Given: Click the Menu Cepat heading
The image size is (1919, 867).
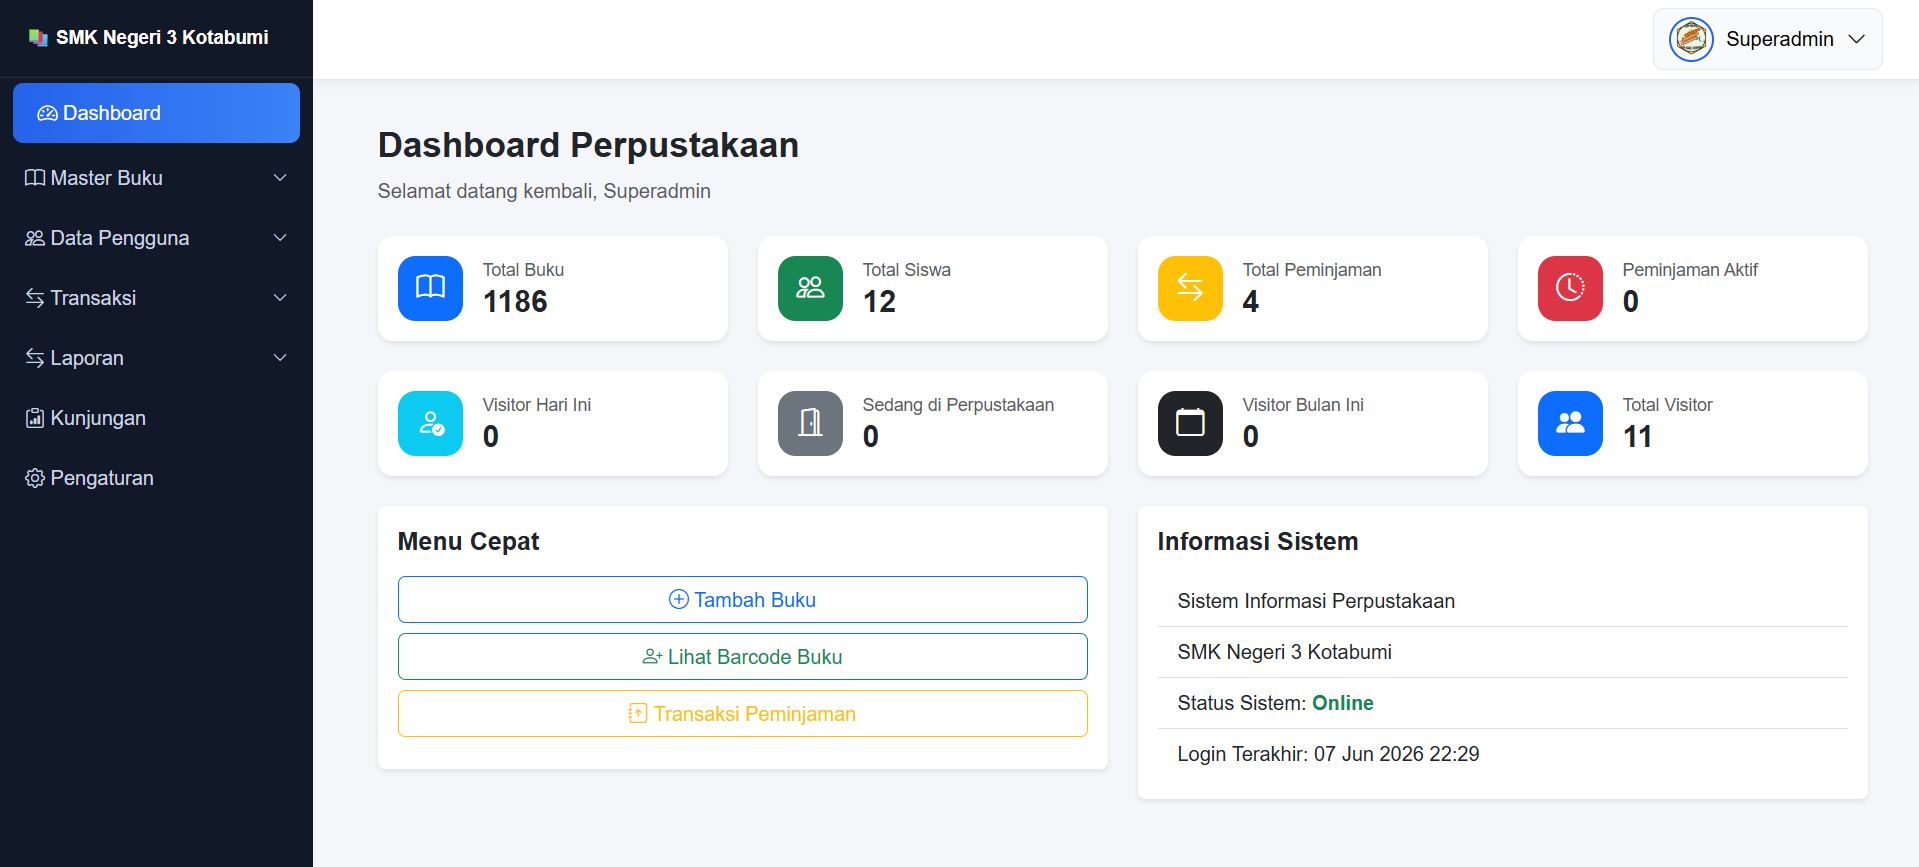Looking at the screenshot, I should coord(468,541).
